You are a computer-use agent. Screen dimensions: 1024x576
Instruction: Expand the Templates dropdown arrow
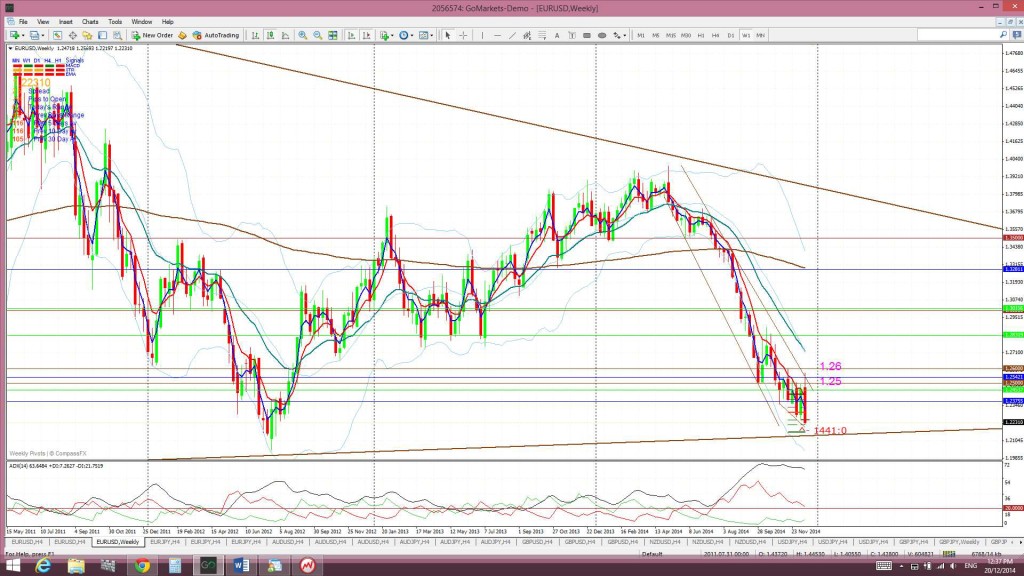(432, 35)
